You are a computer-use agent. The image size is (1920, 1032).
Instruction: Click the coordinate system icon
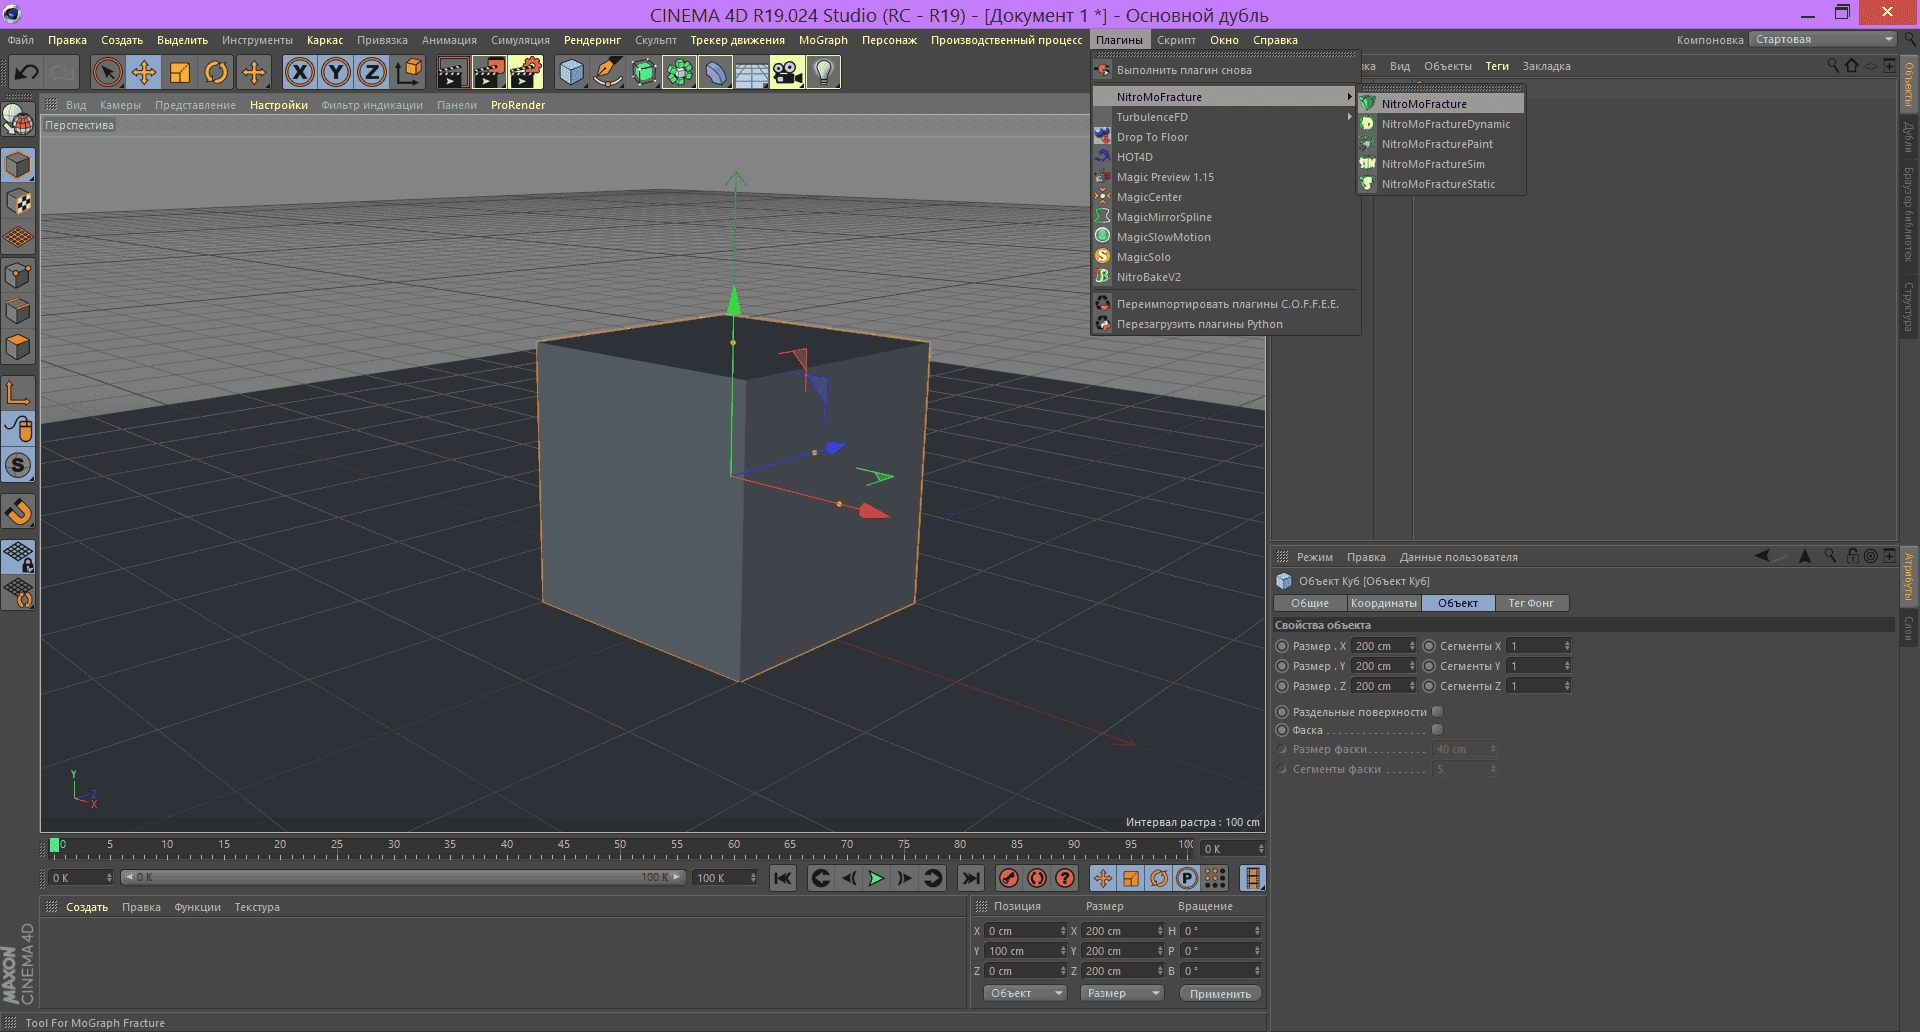[409, 72]
